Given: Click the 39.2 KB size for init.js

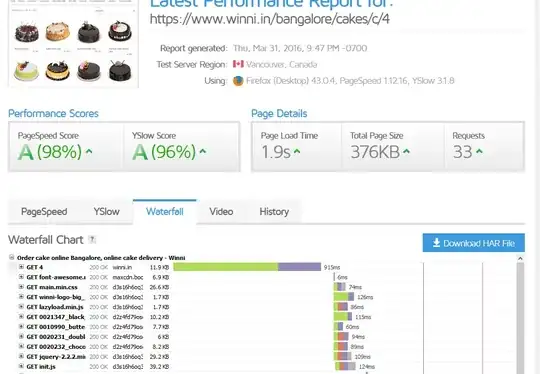Looking at the screenshot, I should tap(159, 367).
